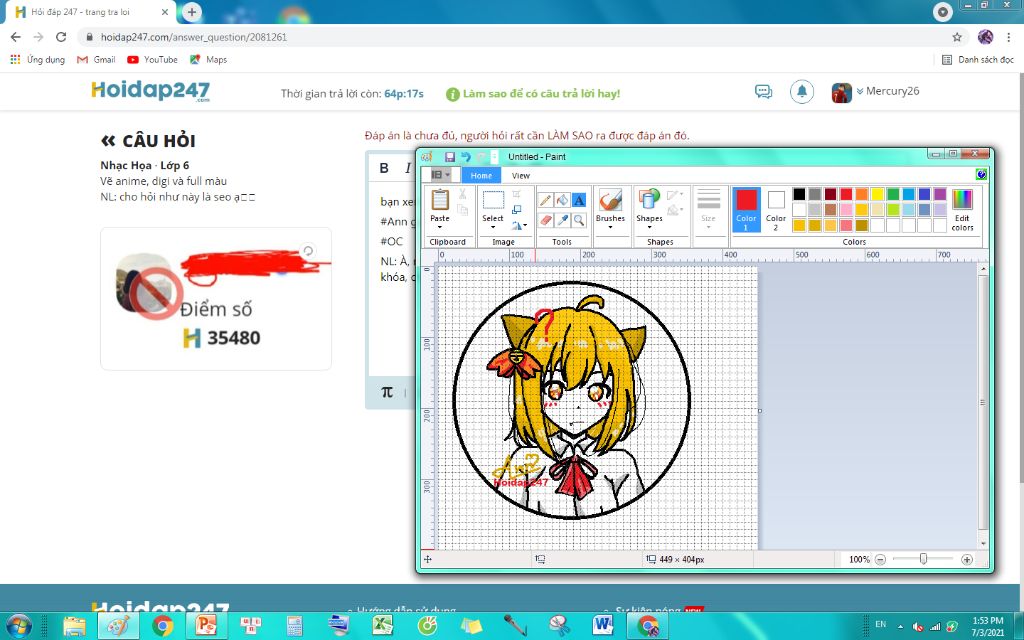This screenshot has width=1024, height=640.
Task: Open the Select dropdown arrow
Action: pyautogui.click(x=493, y=227)
